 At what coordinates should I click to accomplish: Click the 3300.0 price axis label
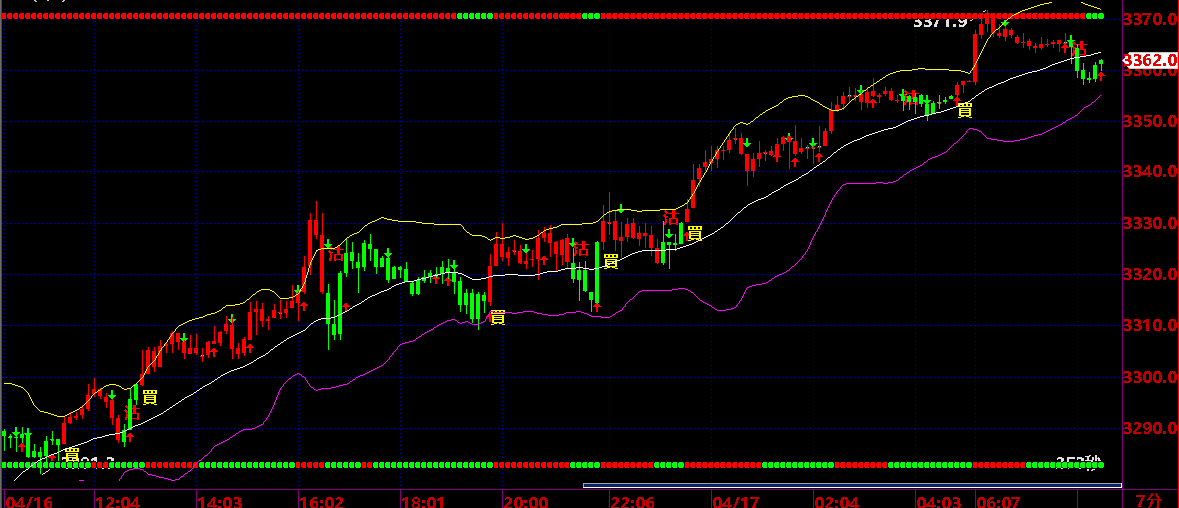1150,376
